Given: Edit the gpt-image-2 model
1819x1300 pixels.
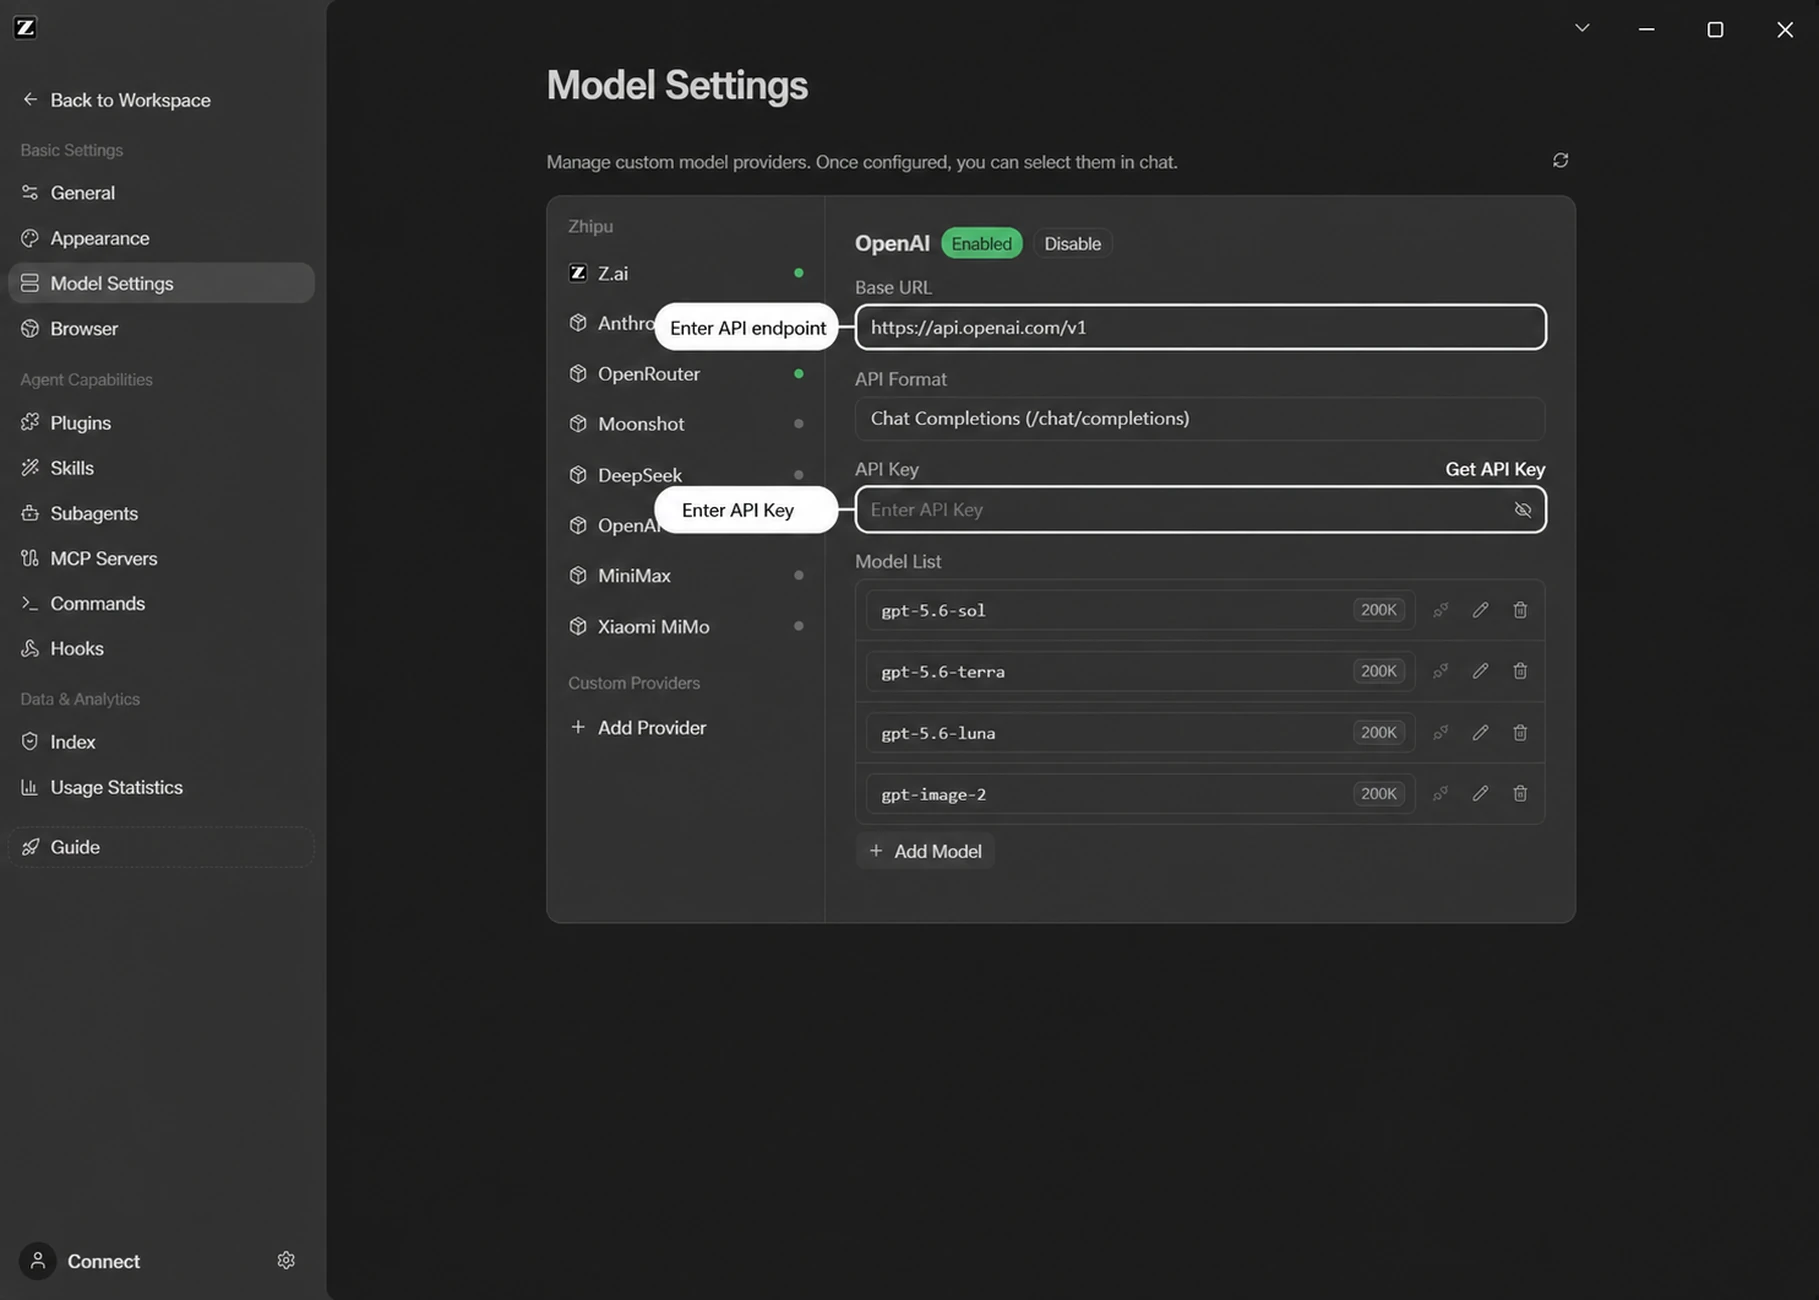Looking at the screenshot, I should click(1480, 794).
